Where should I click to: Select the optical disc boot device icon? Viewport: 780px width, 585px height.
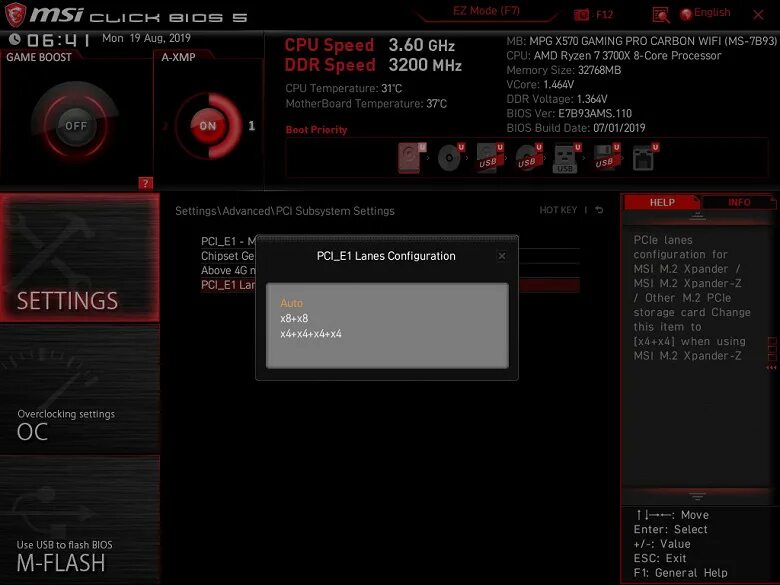[x=450, y=158]
